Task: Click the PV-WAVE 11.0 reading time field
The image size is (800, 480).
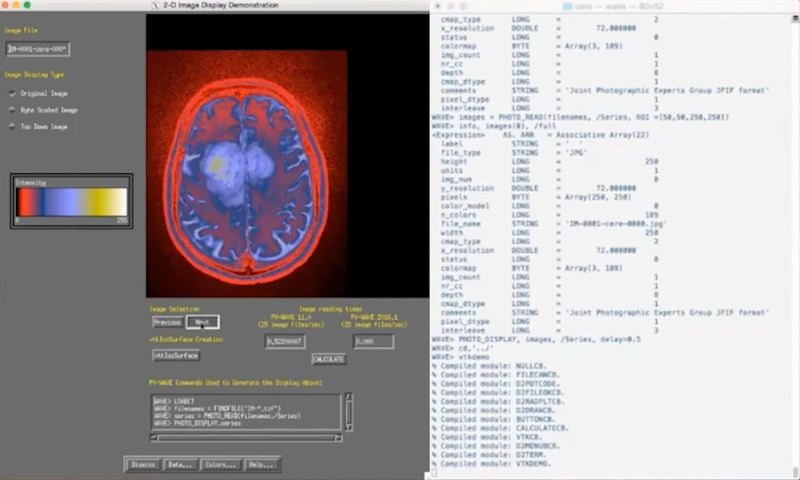Action: coord(285,341)
